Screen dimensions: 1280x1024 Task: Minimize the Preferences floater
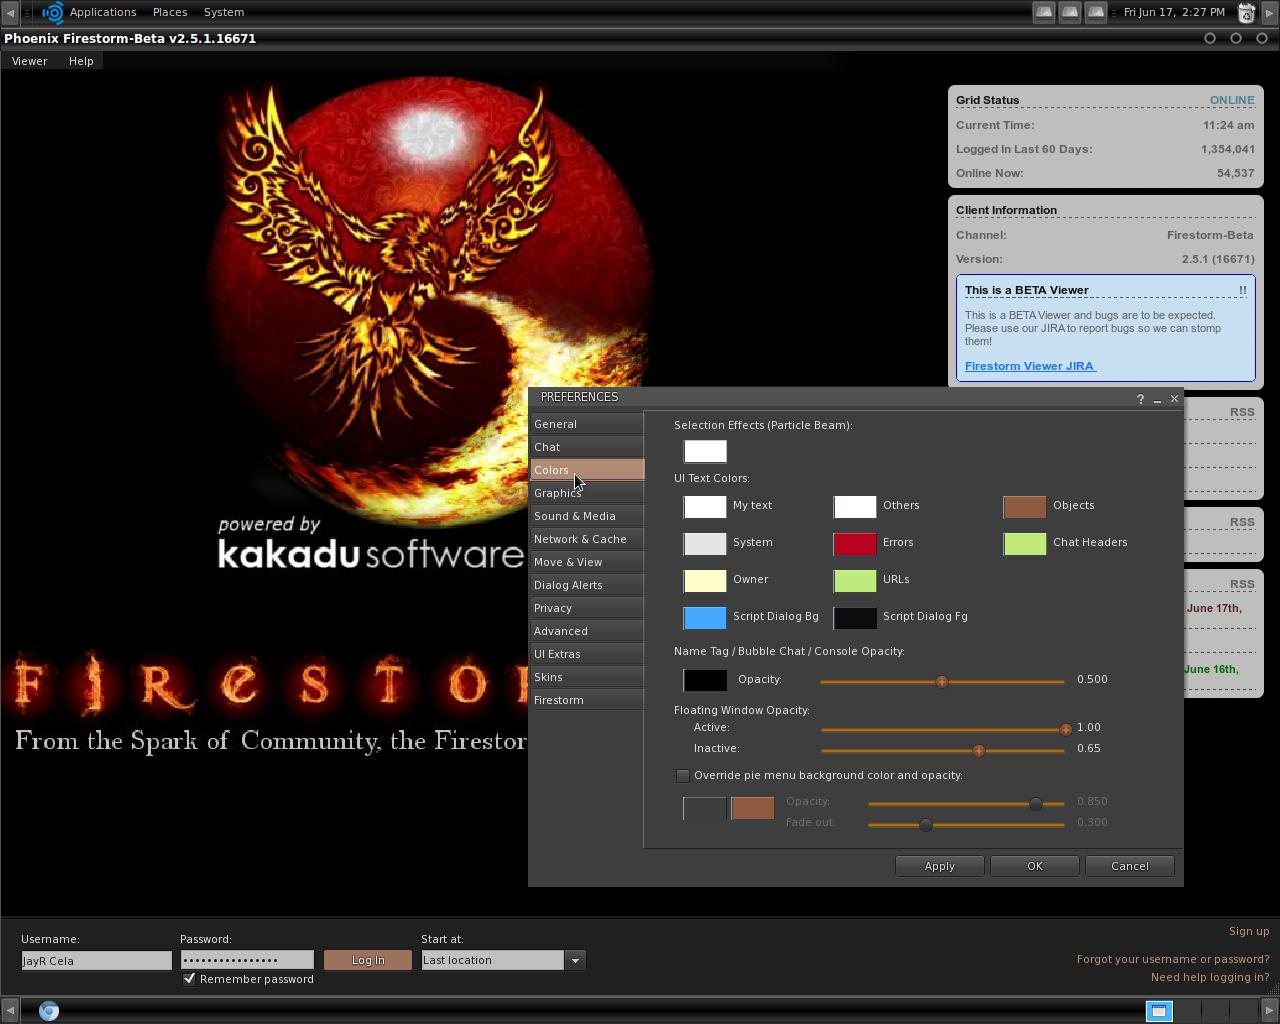tap(1157, 399)
